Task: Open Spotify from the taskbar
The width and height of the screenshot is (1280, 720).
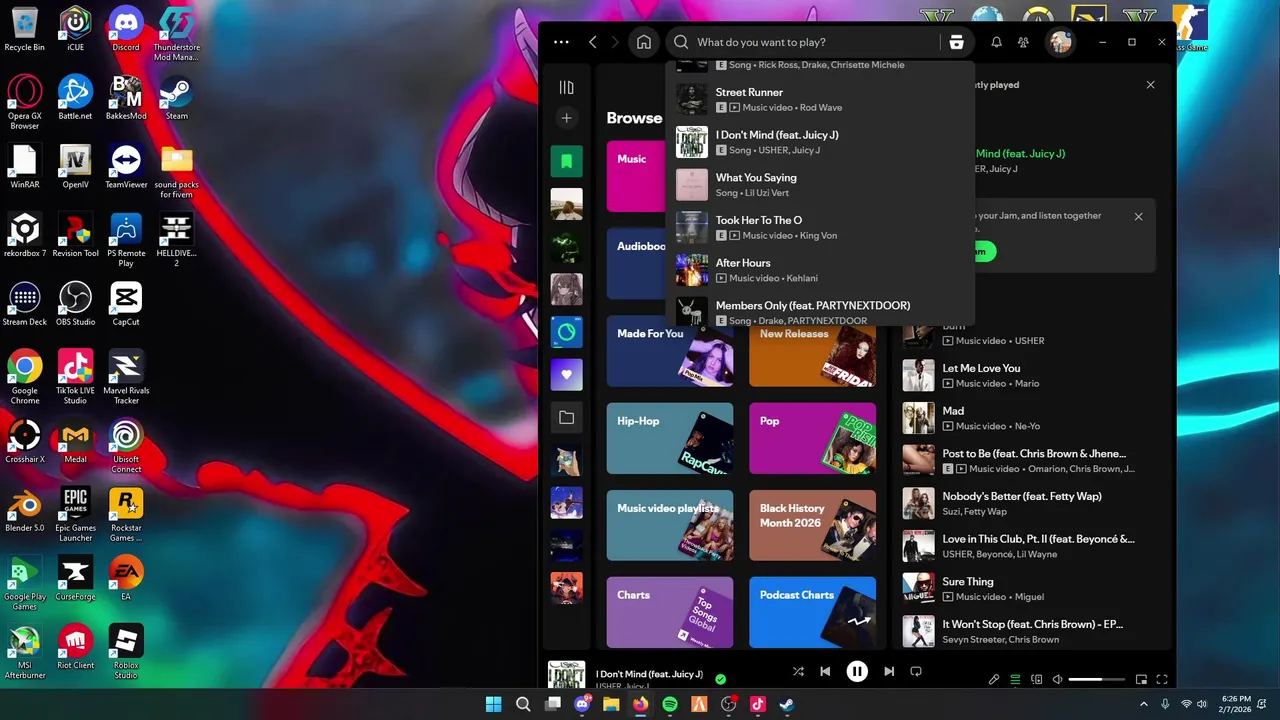Action: click(670, 704)
